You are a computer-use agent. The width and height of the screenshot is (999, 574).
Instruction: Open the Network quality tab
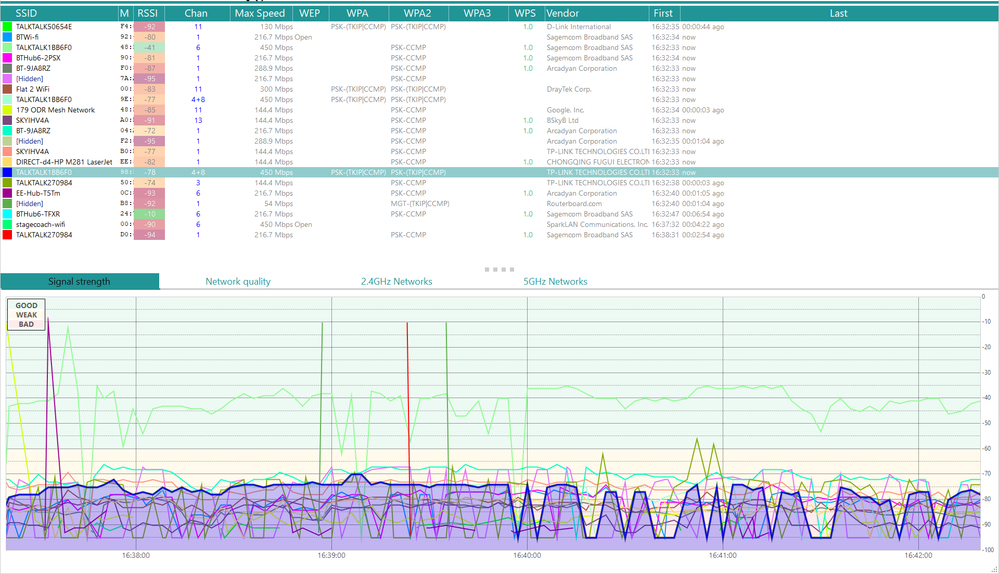[238, 282]
